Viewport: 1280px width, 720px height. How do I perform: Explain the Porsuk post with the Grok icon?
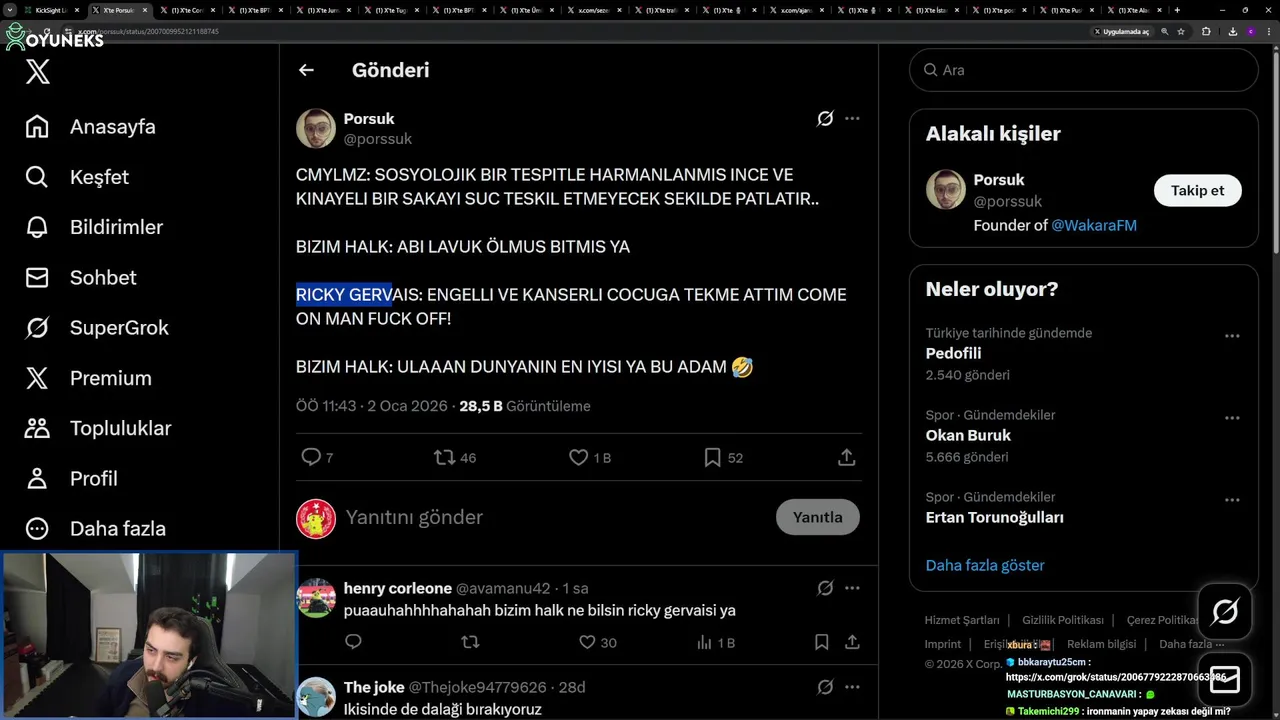[x=825, y=118]
